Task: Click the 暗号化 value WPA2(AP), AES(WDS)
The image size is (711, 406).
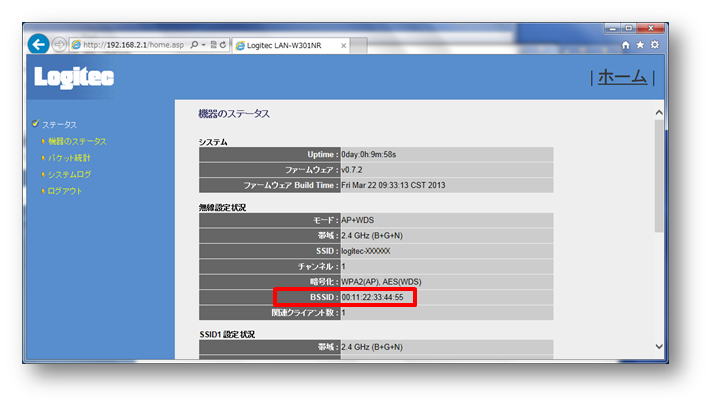Action: click(x=381, y=282)
